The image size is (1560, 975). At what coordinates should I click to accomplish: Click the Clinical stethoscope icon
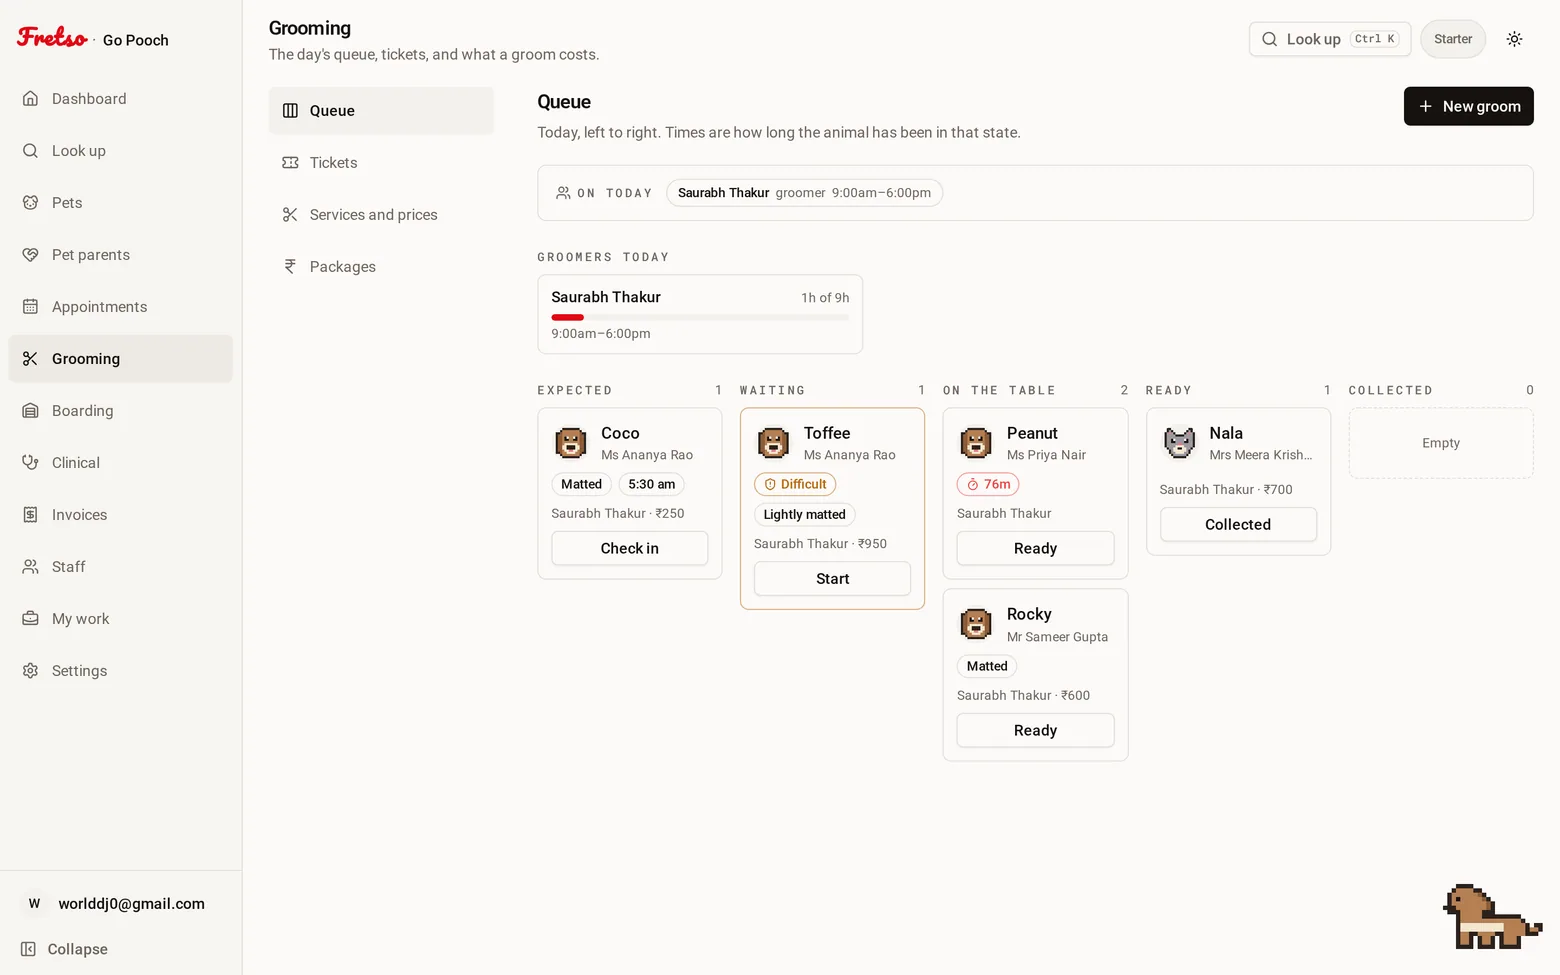pos(30,462)
